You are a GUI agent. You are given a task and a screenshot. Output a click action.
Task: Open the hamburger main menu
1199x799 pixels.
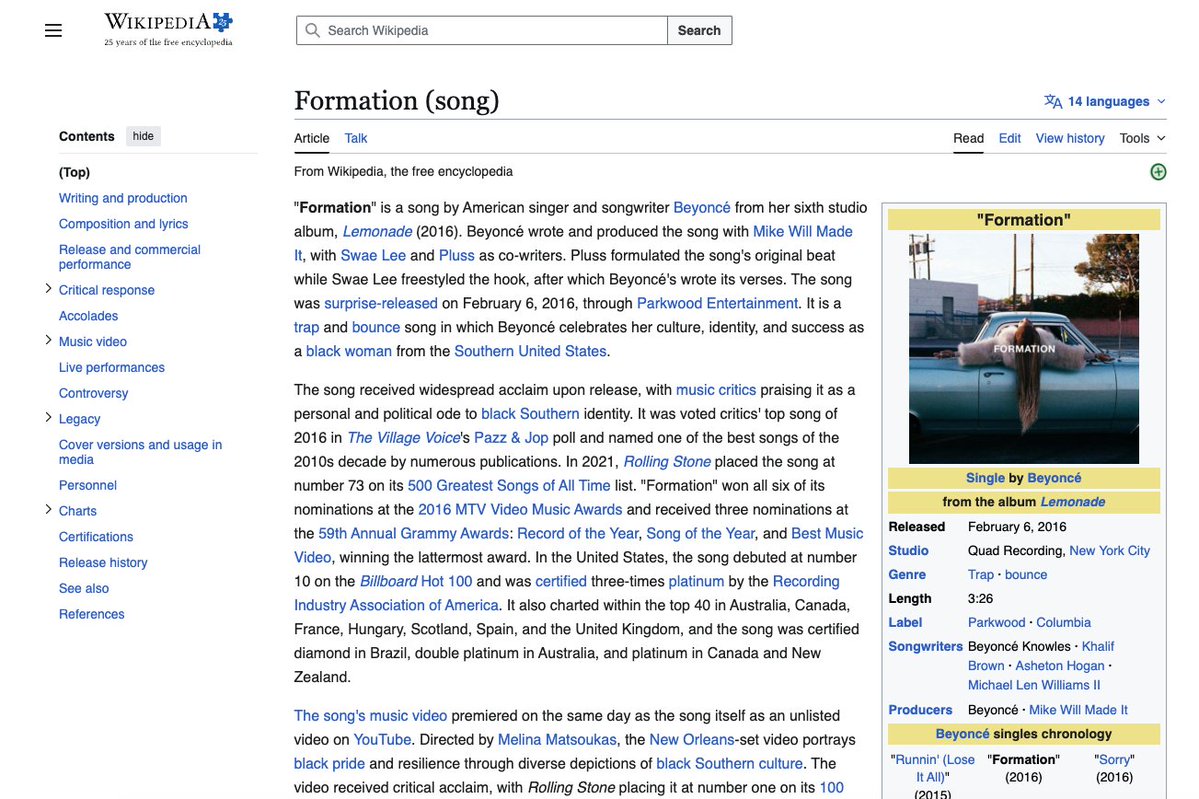point(54,31)
